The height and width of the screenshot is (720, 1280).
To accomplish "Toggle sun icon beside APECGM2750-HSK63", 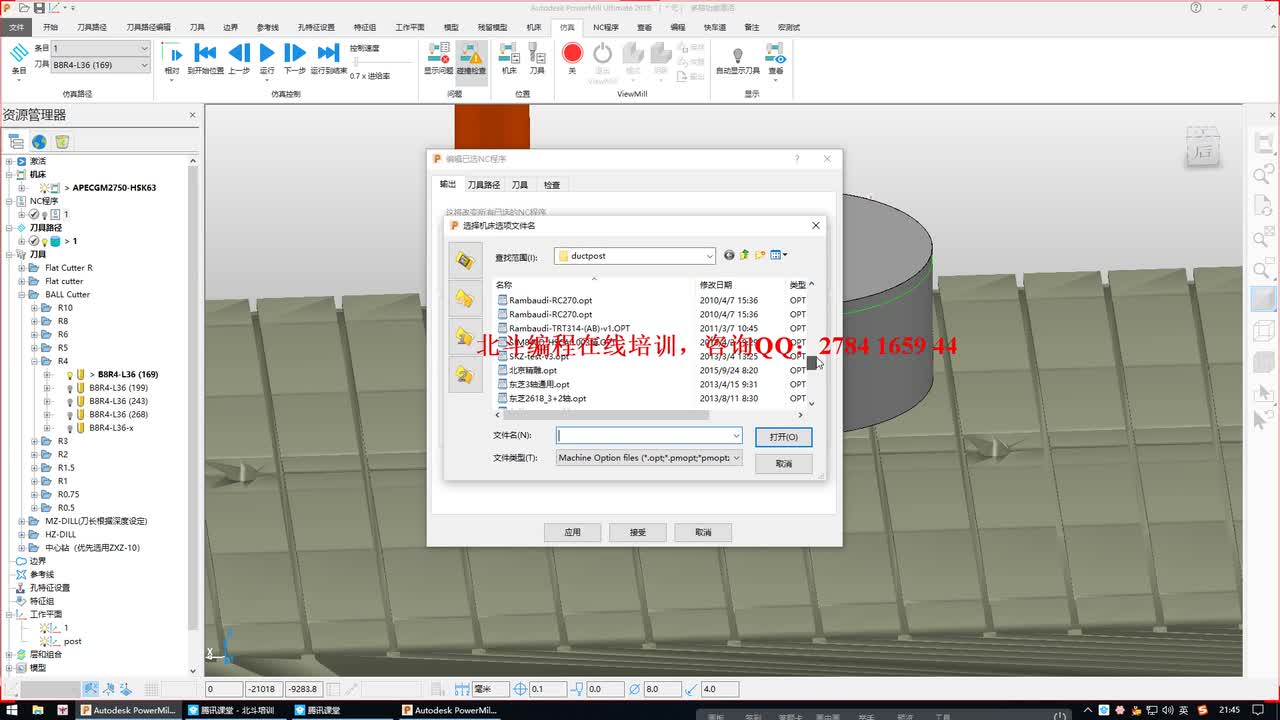I will pos(45,187).
